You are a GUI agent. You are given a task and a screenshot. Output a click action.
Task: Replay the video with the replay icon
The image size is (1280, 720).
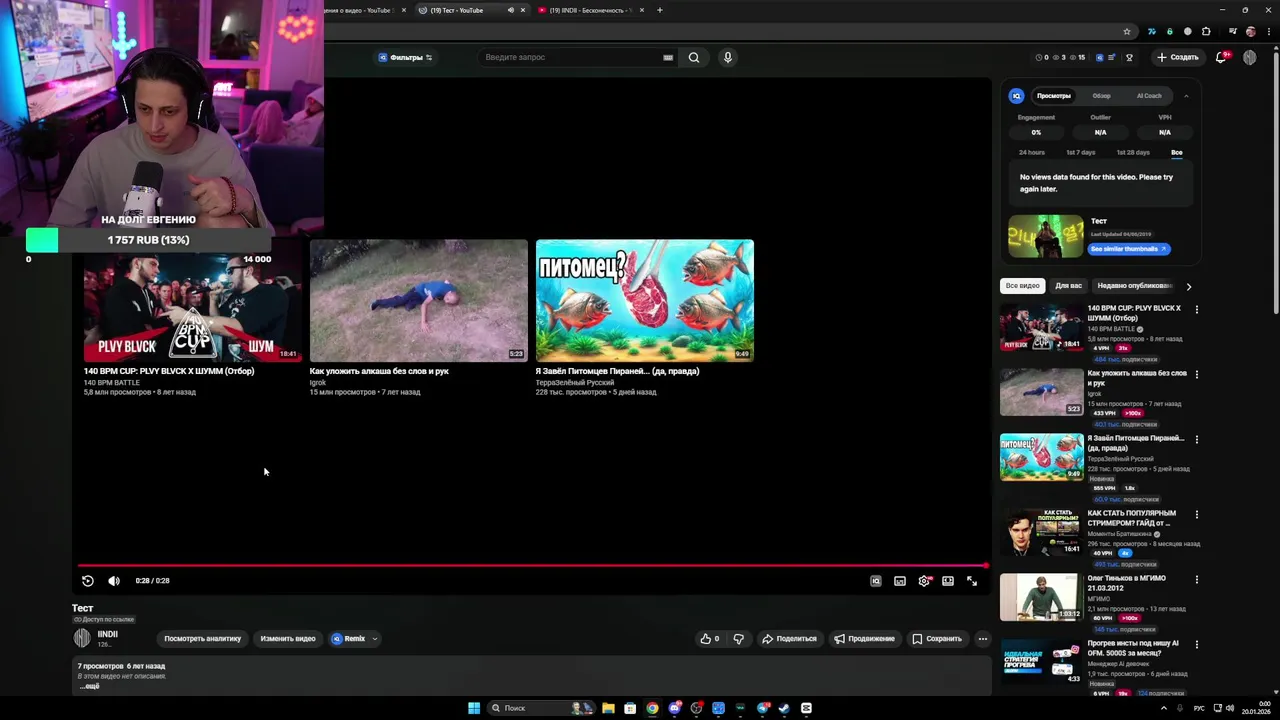[88, 581]
